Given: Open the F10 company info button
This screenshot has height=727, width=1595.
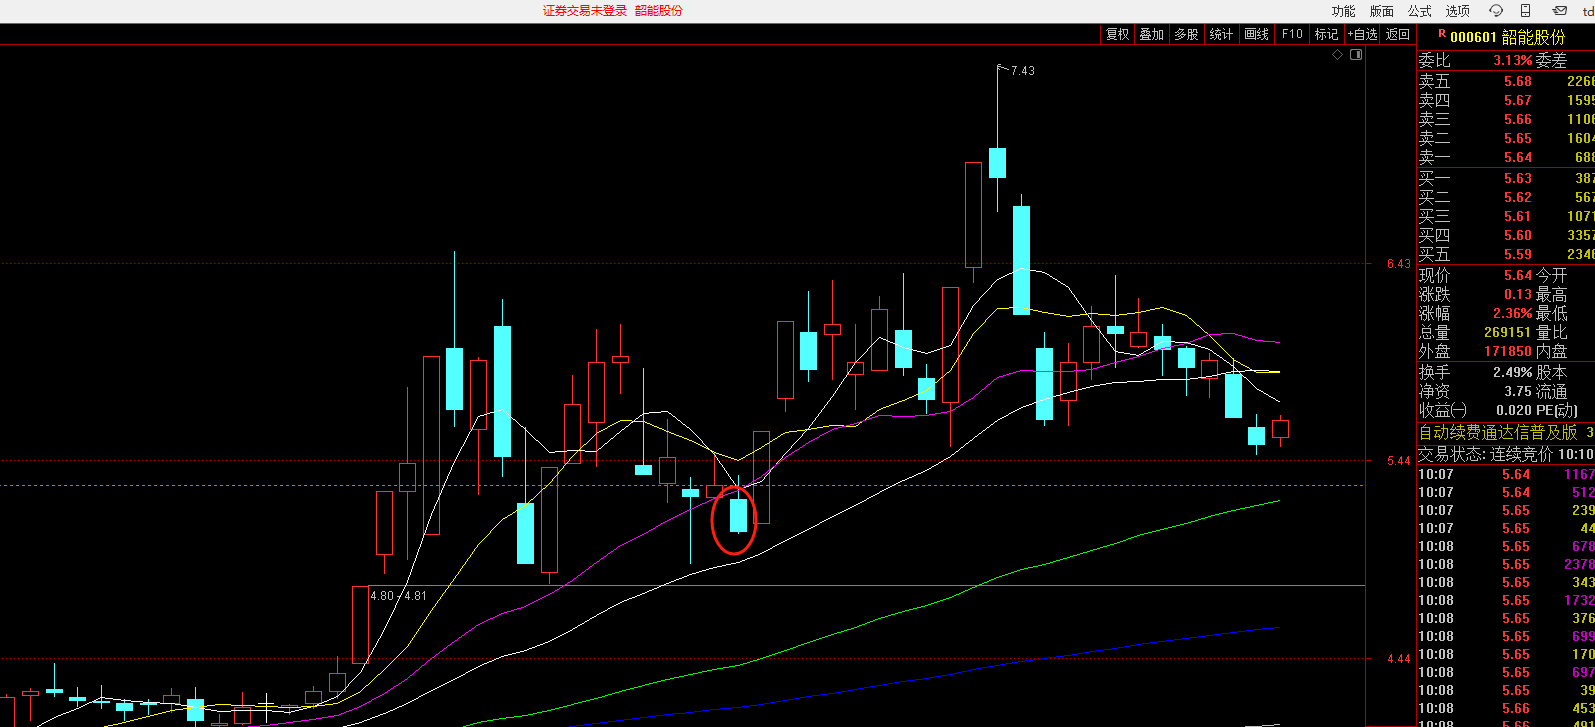Looking at the screenshot, I should tap(1292, 34).
